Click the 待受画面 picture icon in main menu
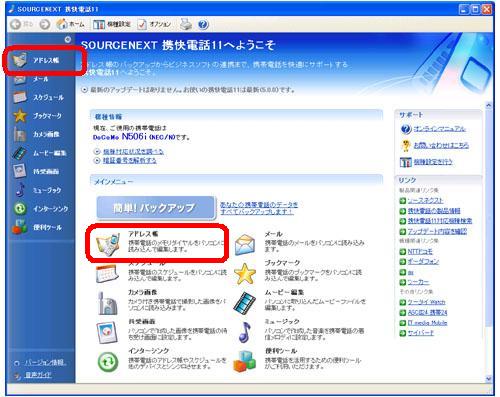 [x=107, y=332]
